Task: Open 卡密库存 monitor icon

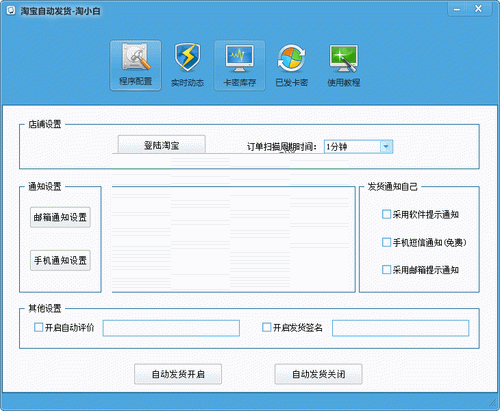Action: pyautogui.click(x=240, y=65)
